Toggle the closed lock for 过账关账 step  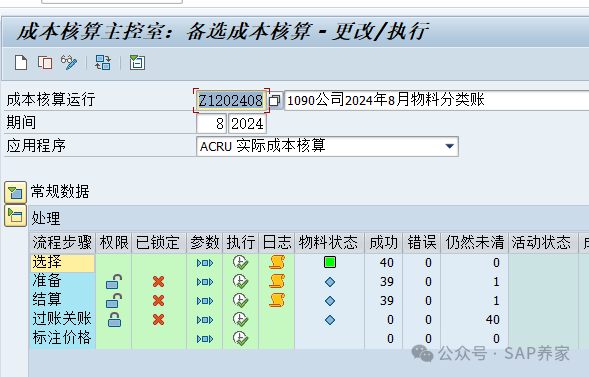[114, 320]
